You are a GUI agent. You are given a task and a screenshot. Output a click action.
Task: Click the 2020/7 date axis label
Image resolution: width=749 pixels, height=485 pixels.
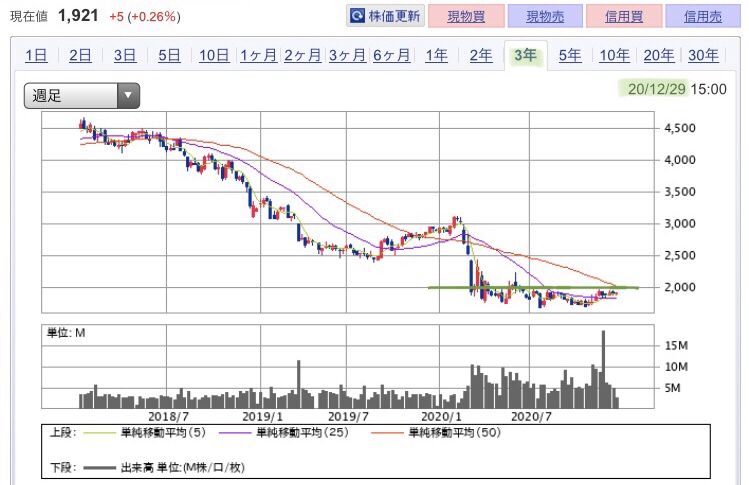click(x=531, y=417)
